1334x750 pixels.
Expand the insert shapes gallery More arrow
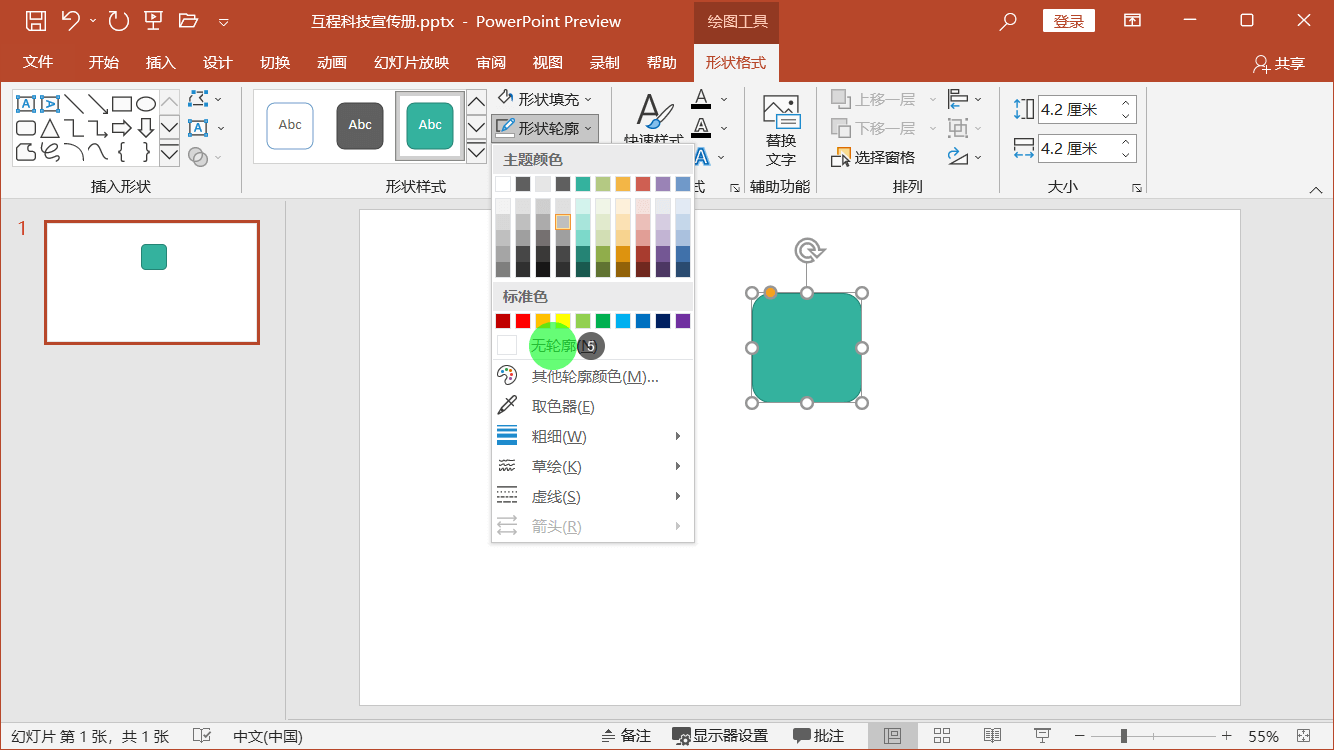pos(169,154)
